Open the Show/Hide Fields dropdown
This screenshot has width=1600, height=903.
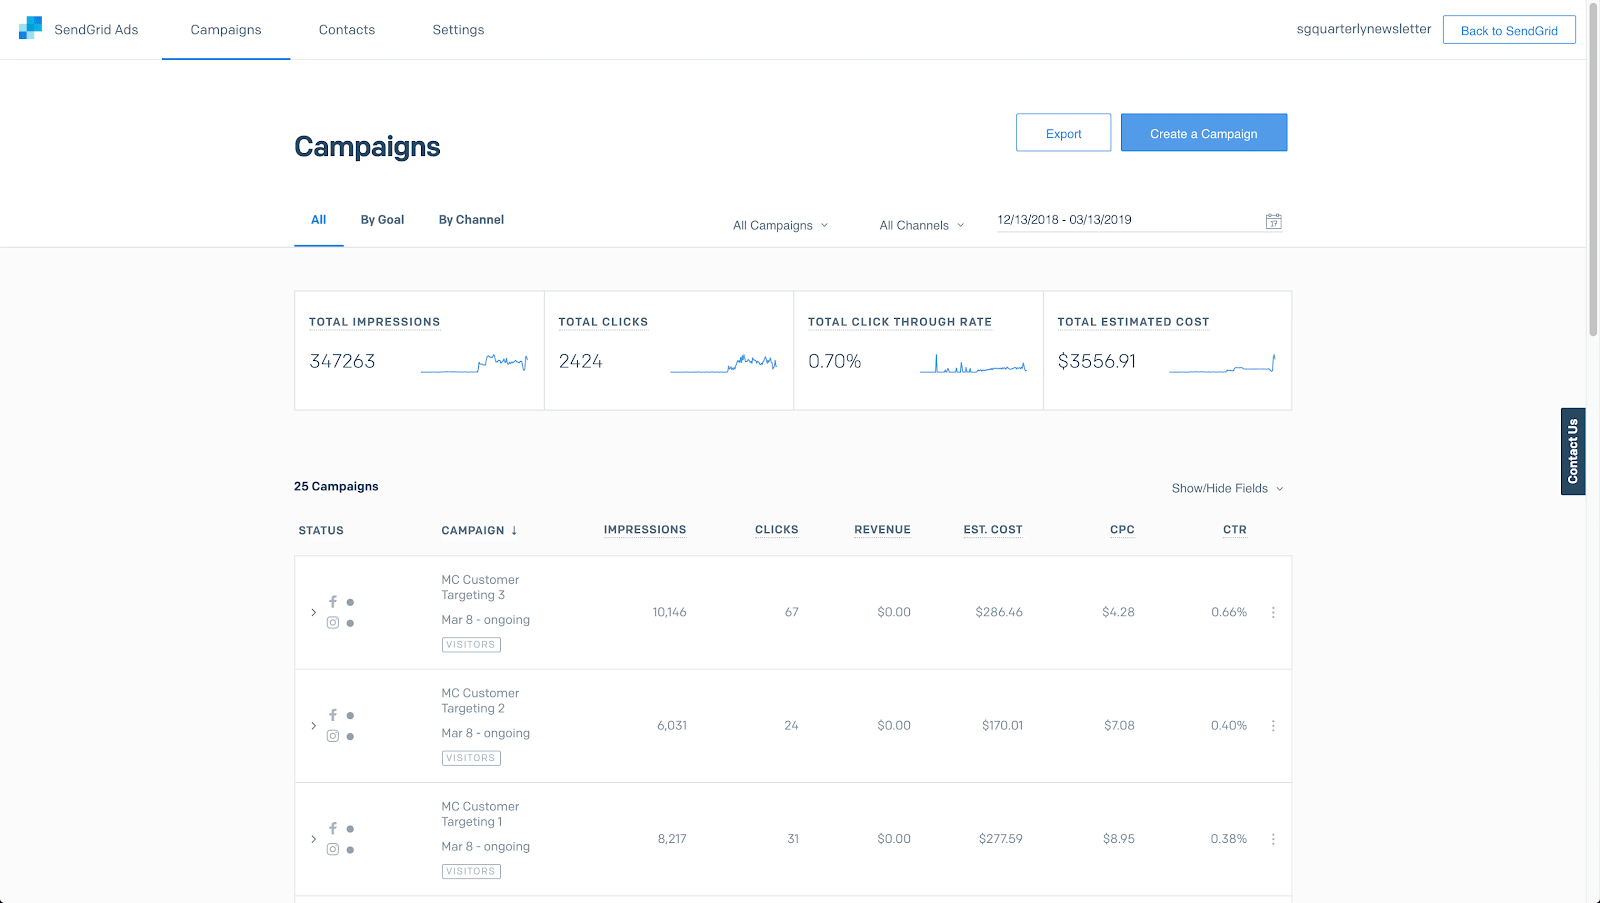click(1227, 488)
